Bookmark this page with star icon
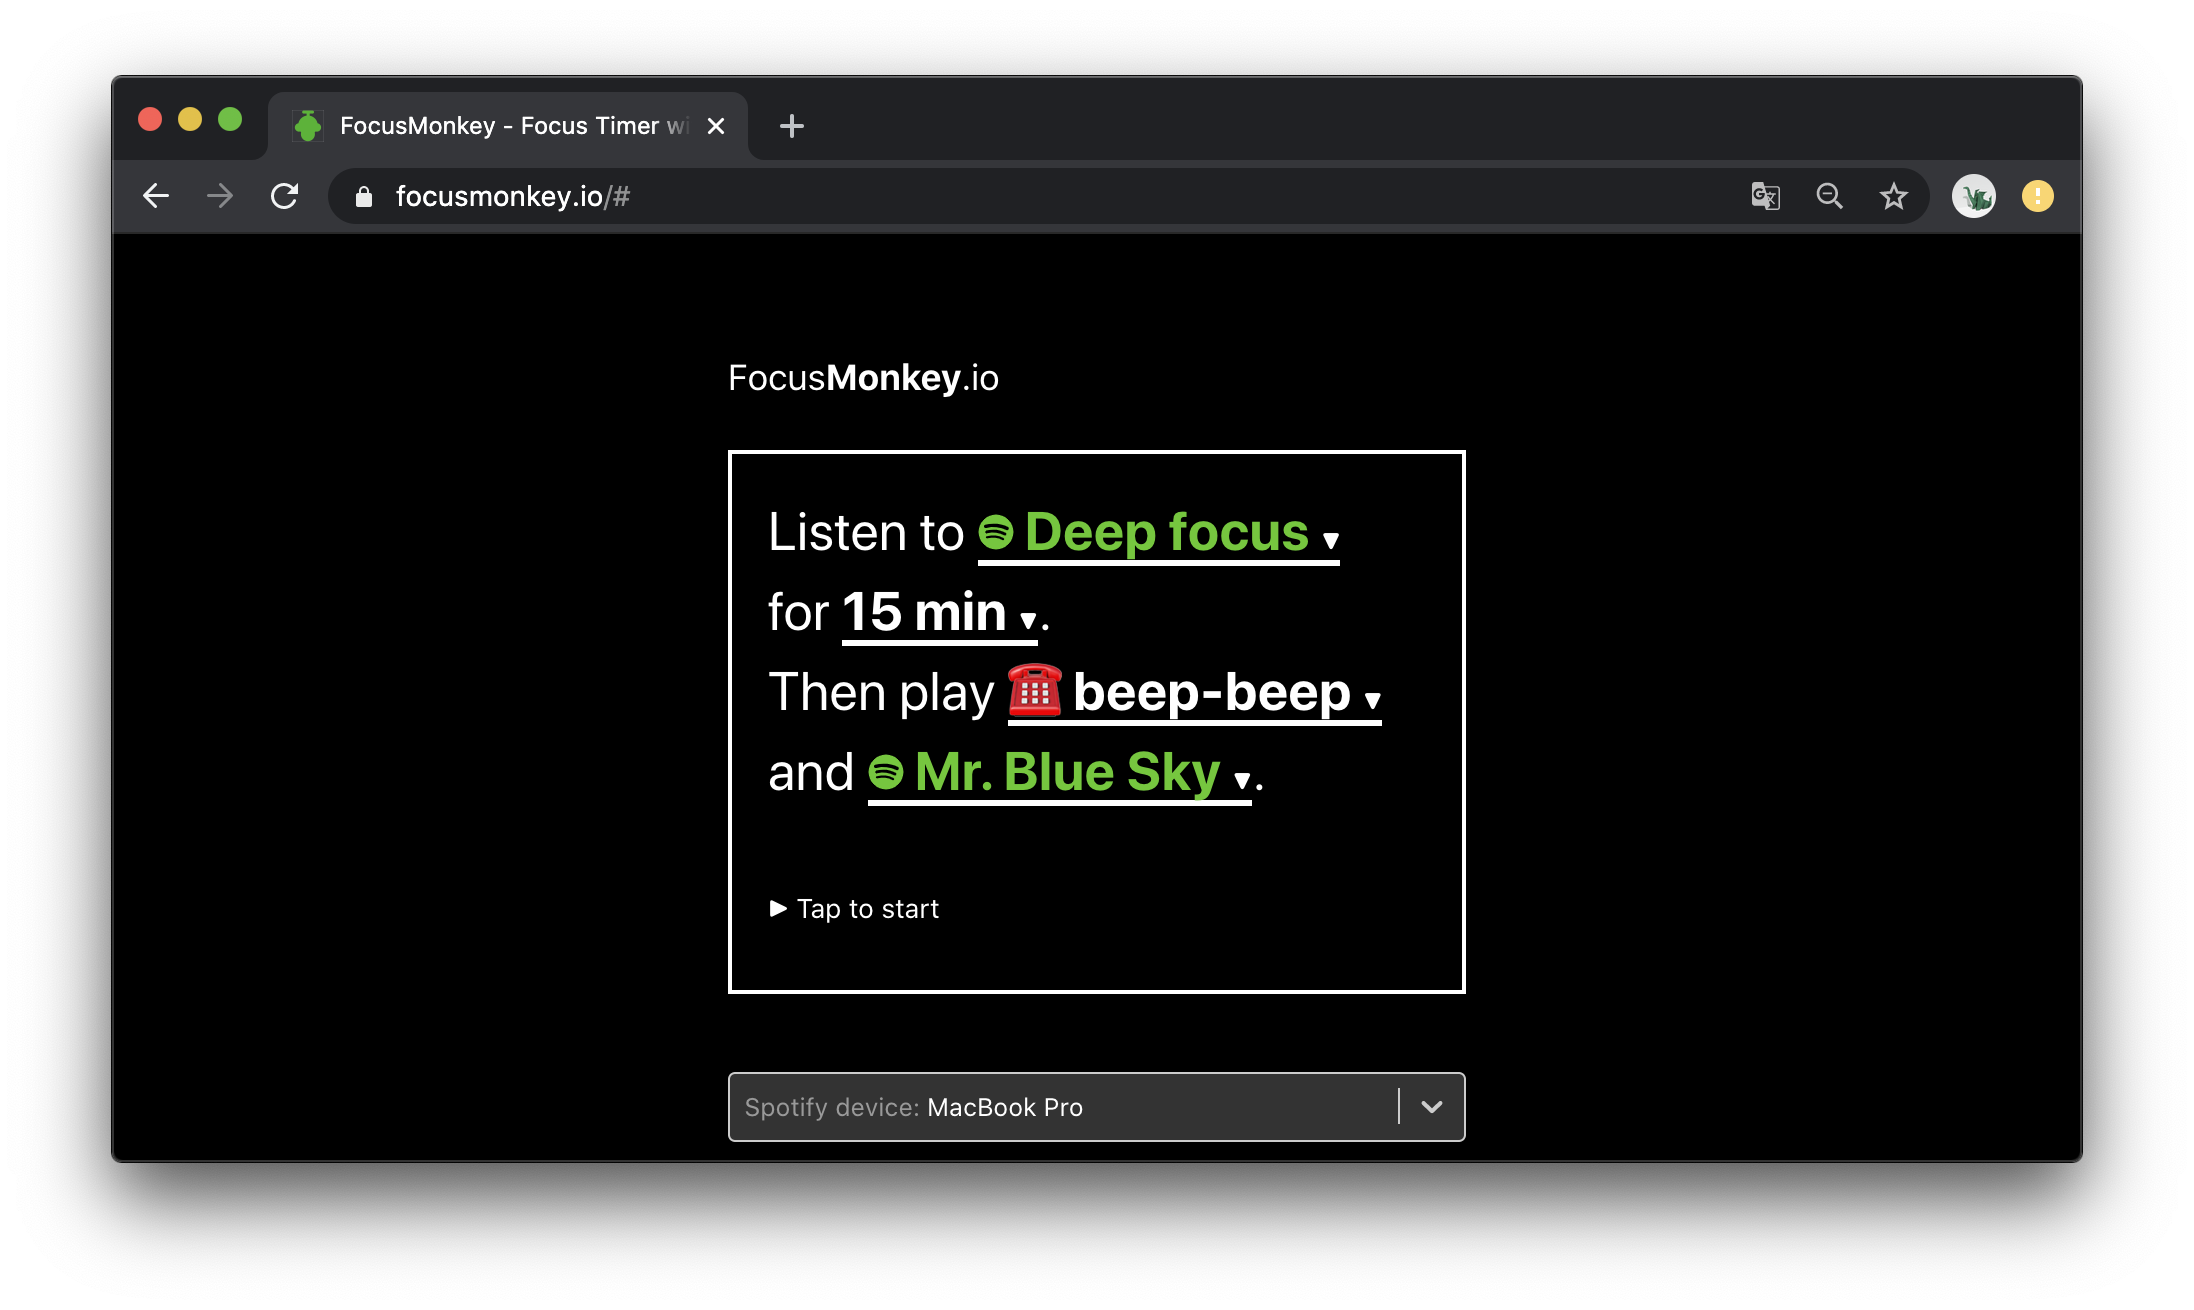 [1893, 196]
